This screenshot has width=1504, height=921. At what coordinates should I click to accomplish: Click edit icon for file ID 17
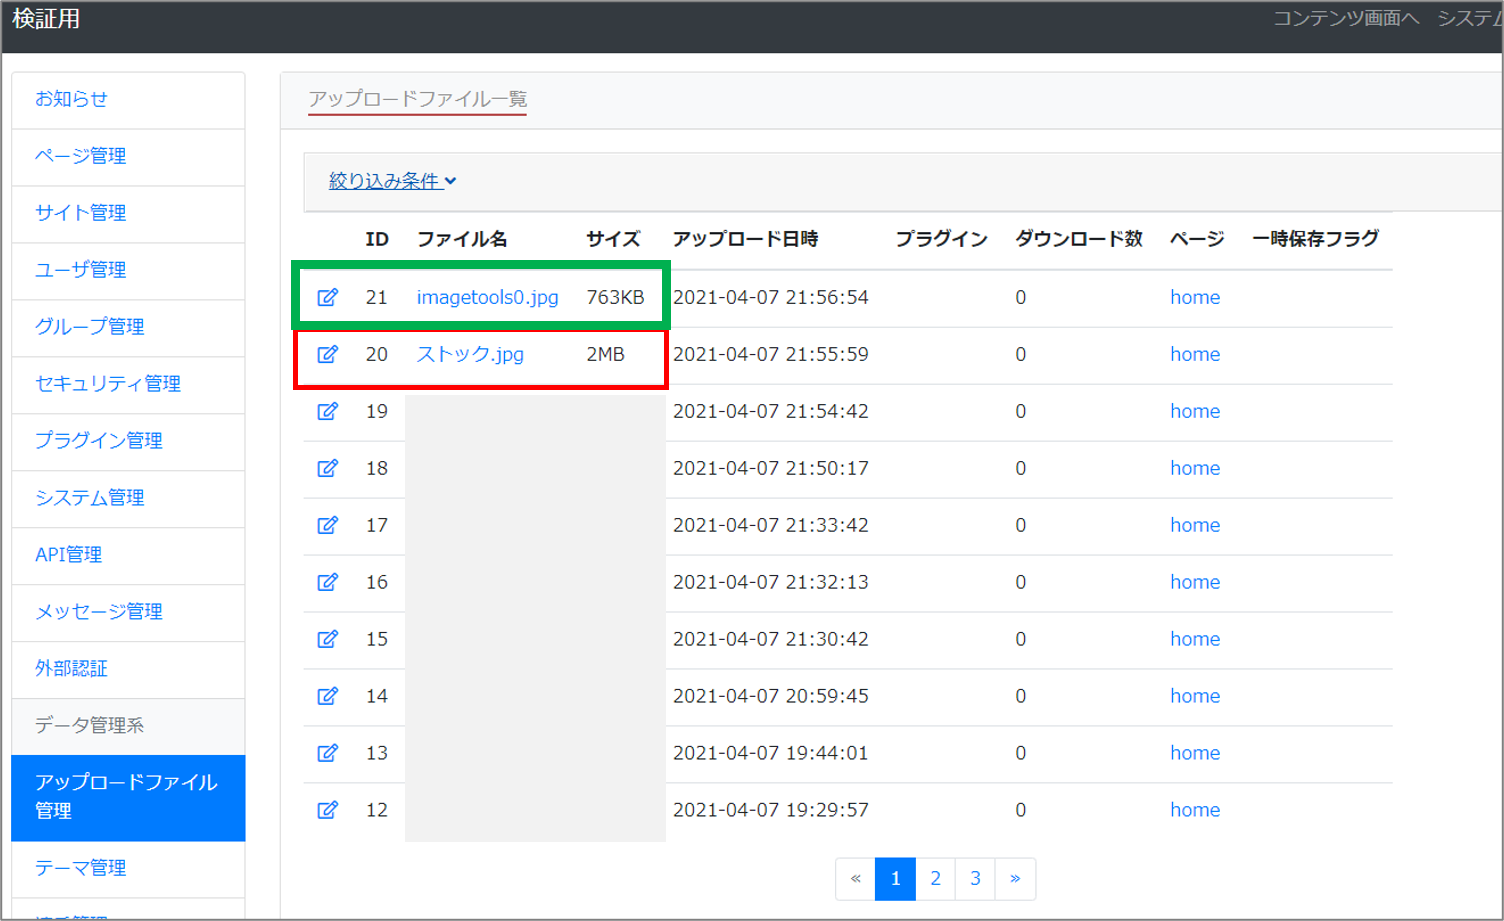(x=327, y=525)
